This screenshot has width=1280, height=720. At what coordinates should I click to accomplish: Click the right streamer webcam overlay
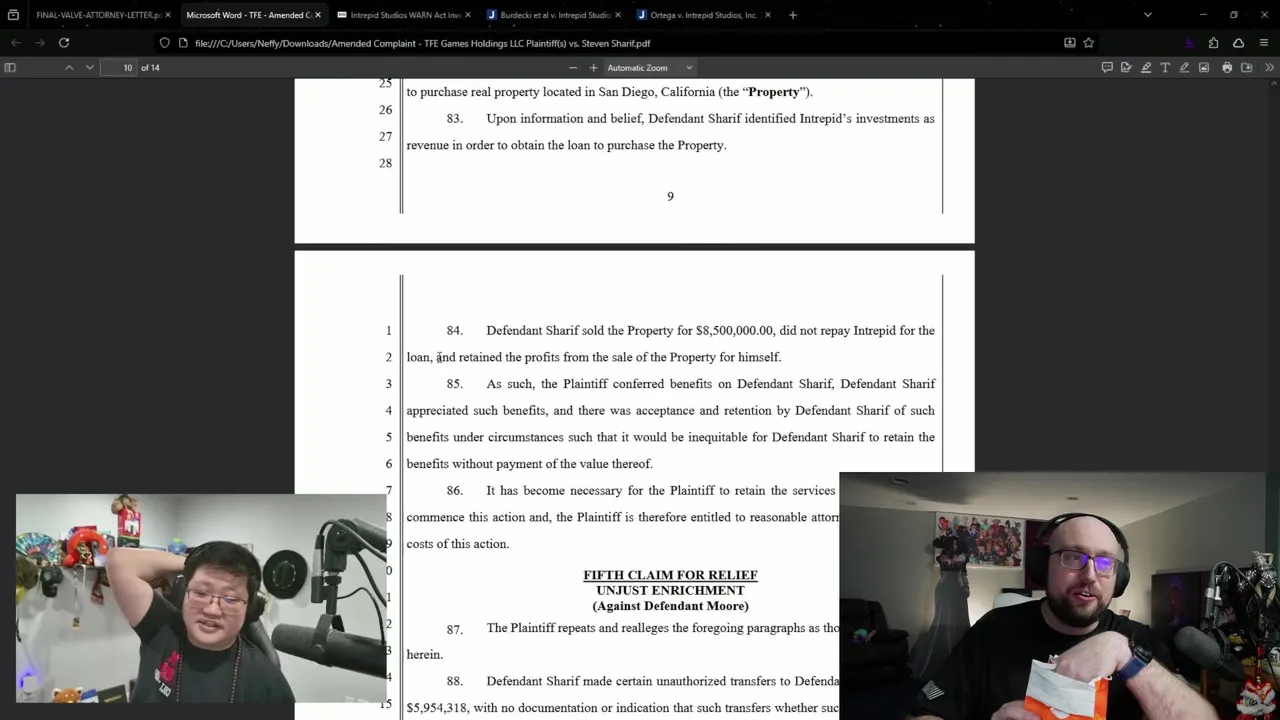coord(1053,596)
